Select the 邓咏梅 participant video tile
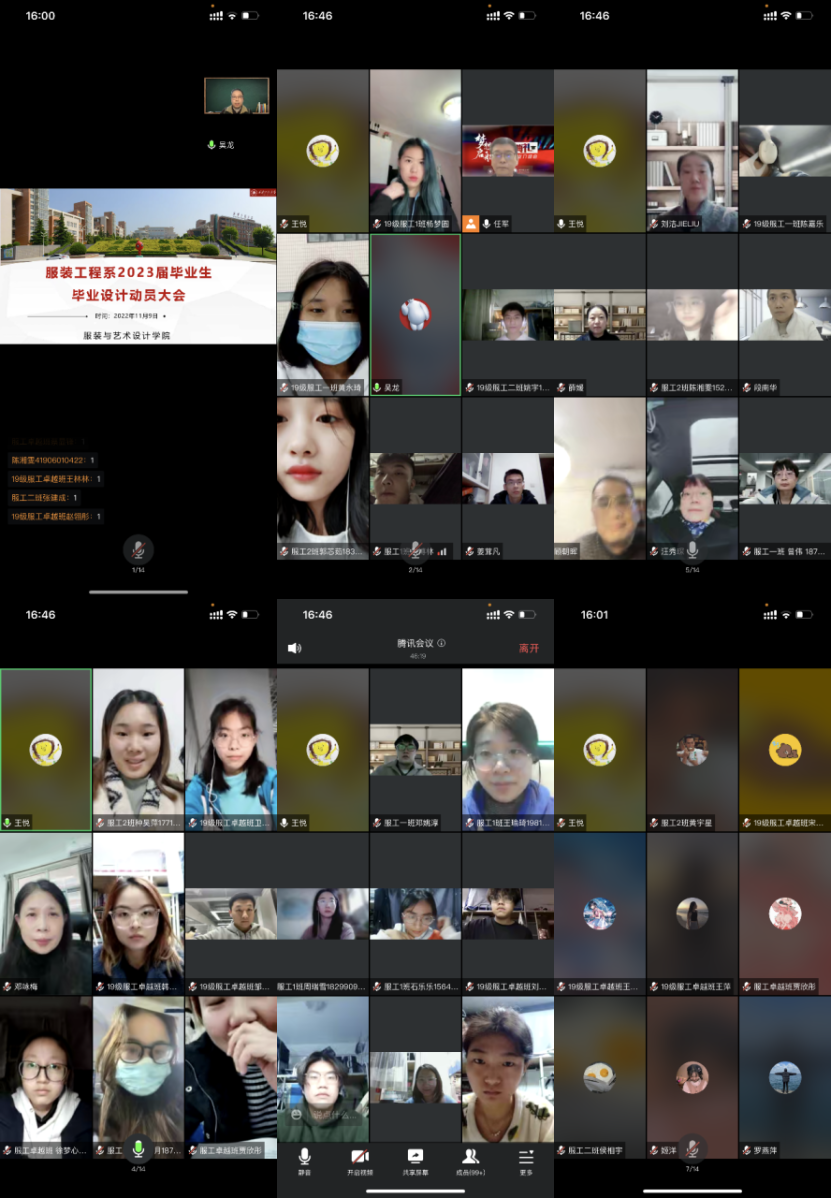The width and height of the screenshot is (831, 1198). point(46,913)
